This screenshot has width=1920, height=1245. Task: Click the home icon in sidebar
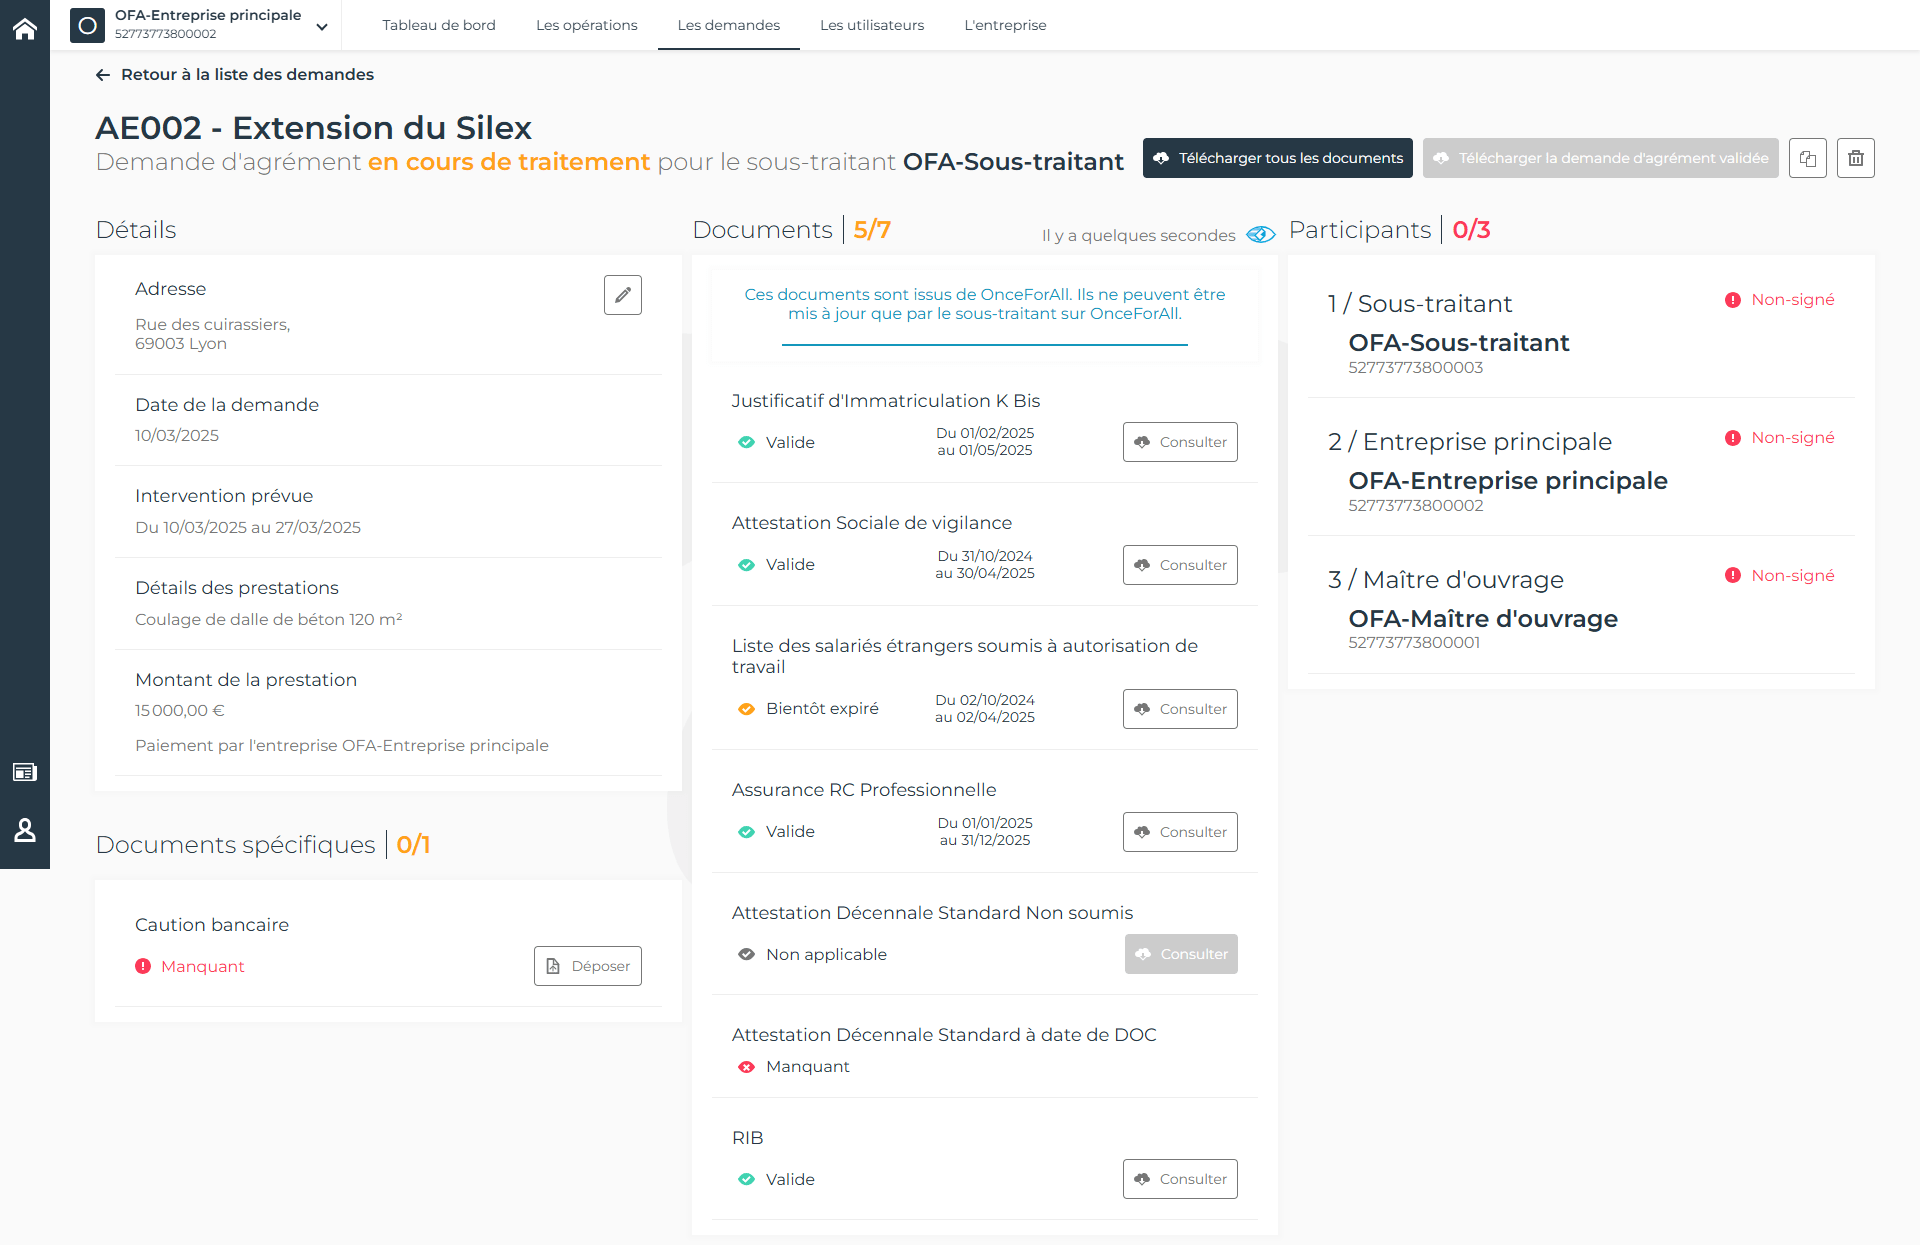pyautogui.click(x=25, y=29)
